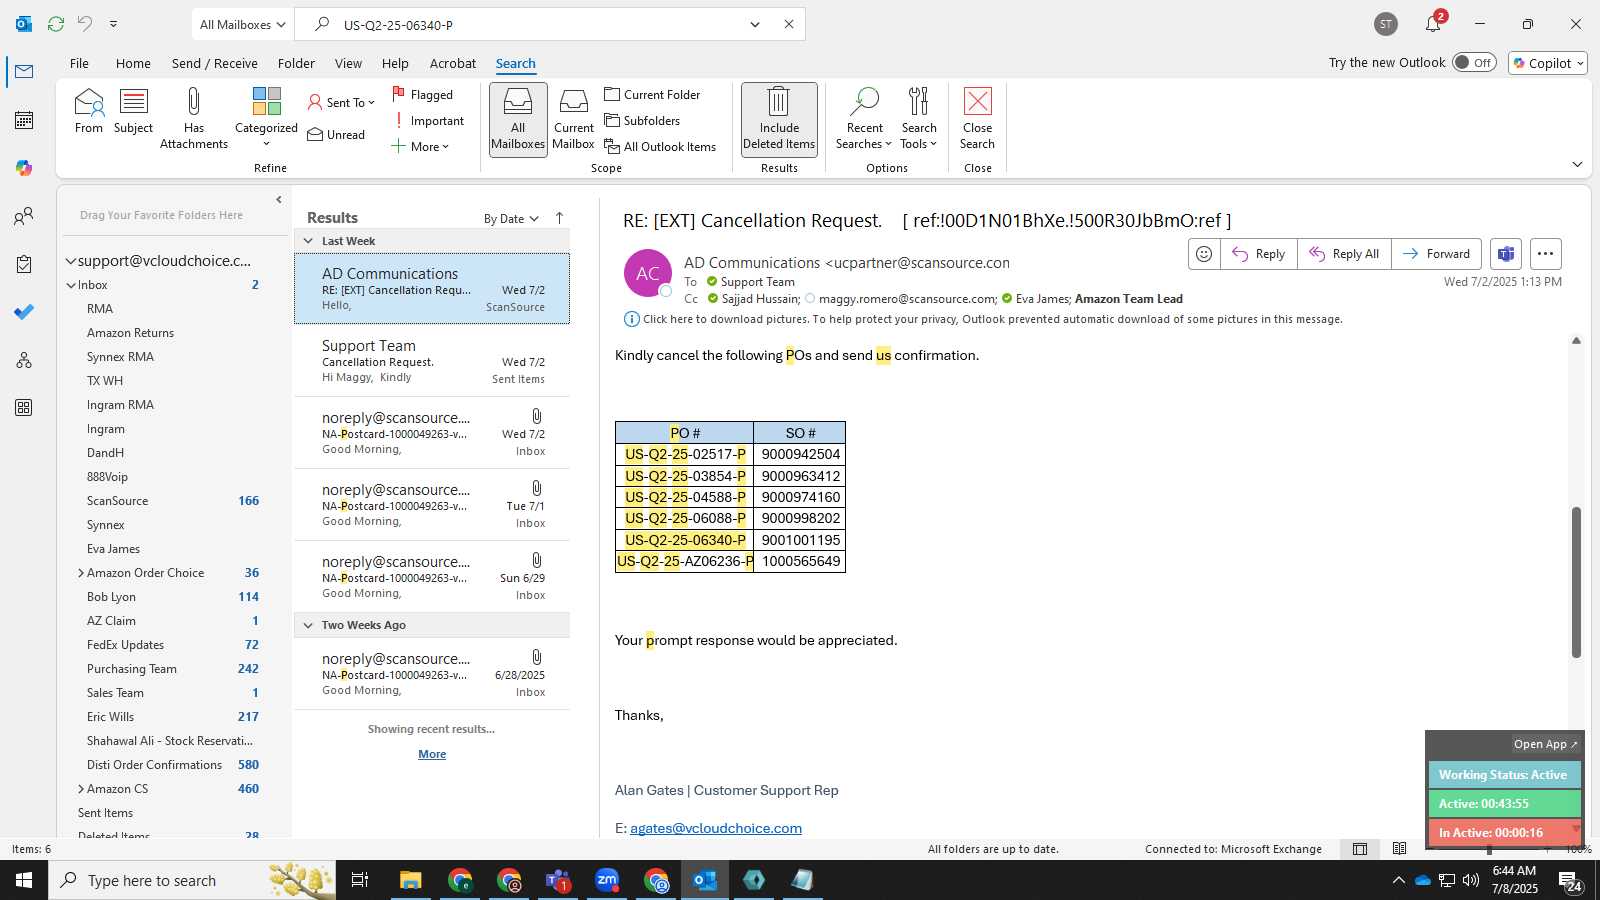Select Current Folder scope
1600x900 pixels.
click(x=652, y=95)
